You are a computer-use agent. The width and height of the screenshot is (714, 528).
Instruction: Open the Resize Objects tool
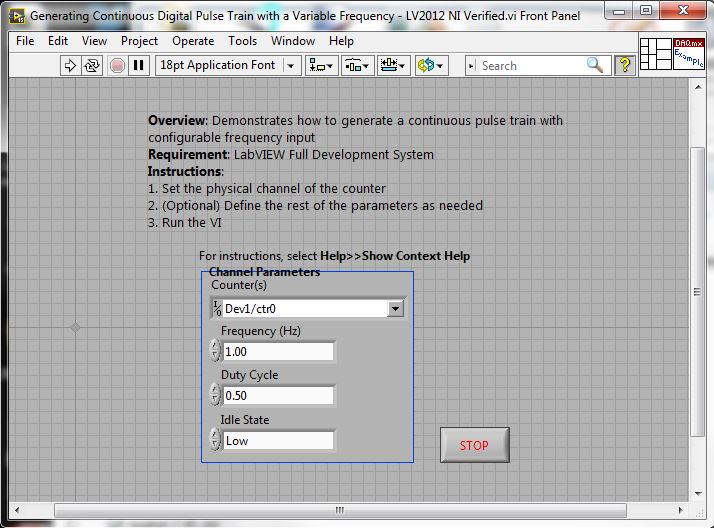point(393,66)
